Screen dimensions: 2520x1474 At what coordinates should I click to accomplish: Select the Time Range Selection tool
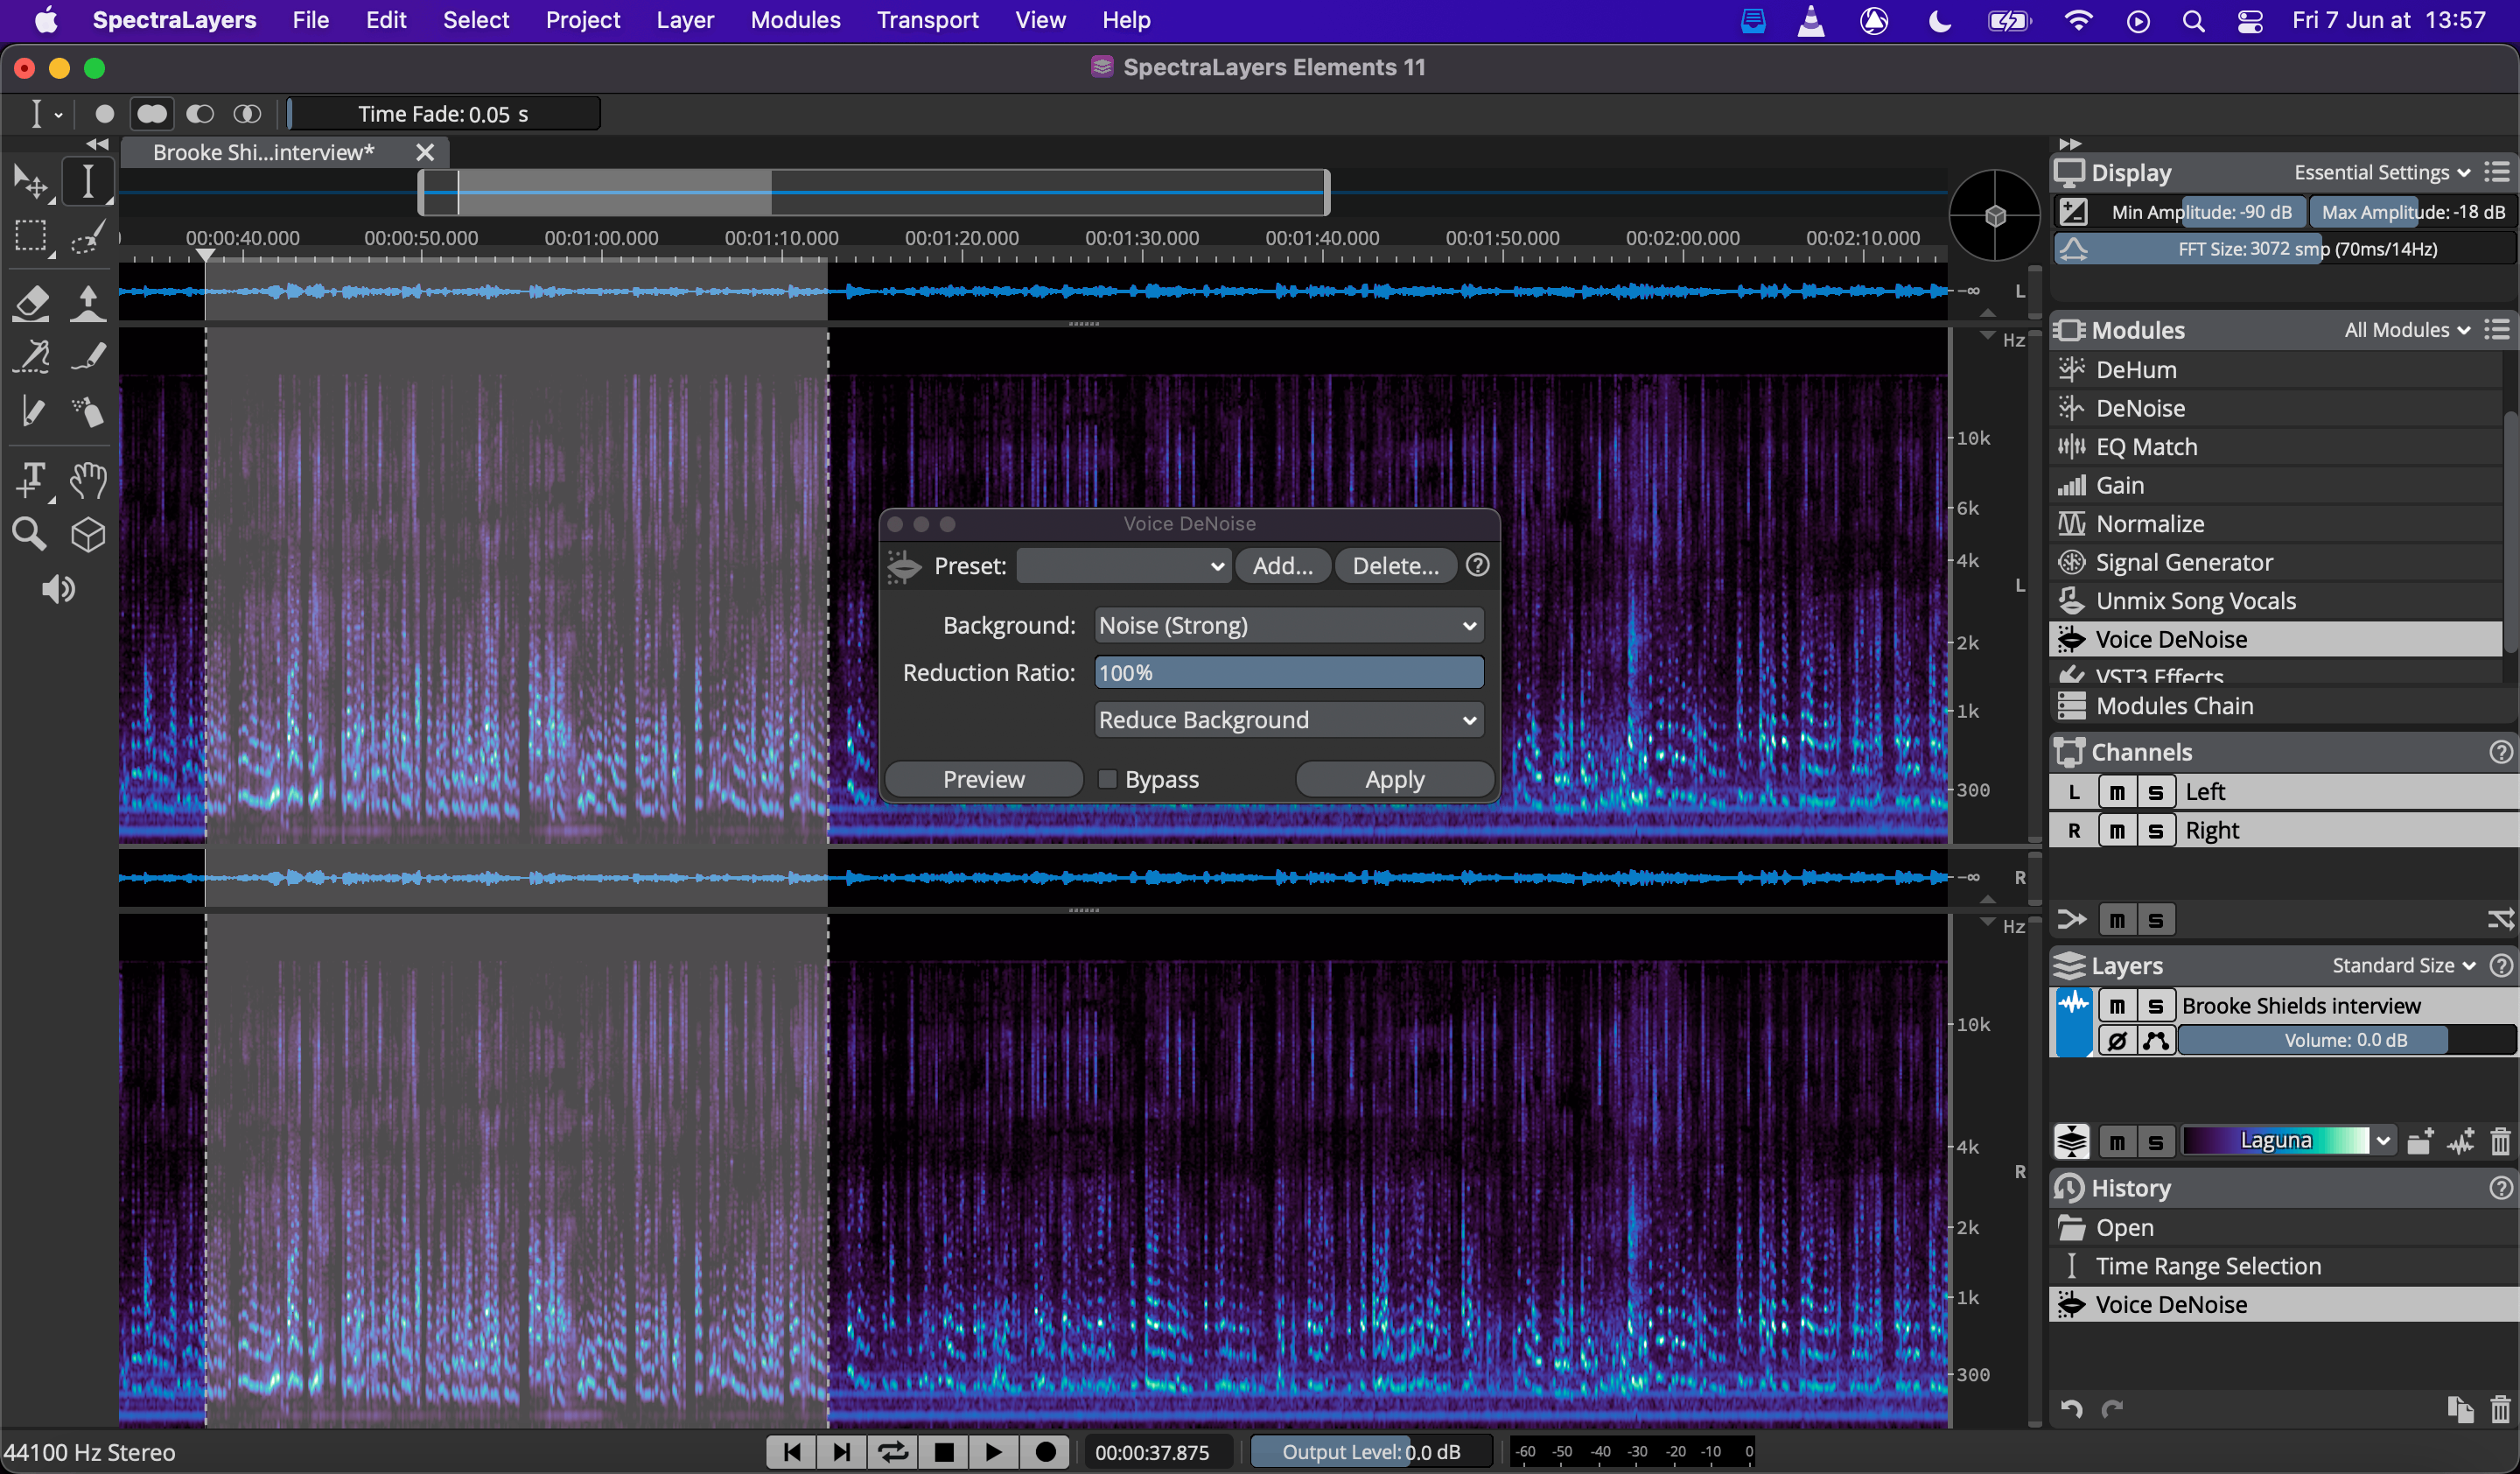click(x=88, y=182)
